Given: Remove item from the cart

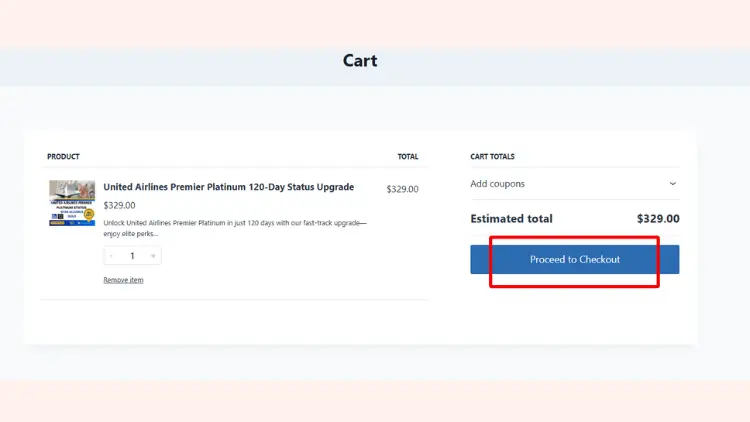Looking at the screenshot, I should tap(123, 280).
